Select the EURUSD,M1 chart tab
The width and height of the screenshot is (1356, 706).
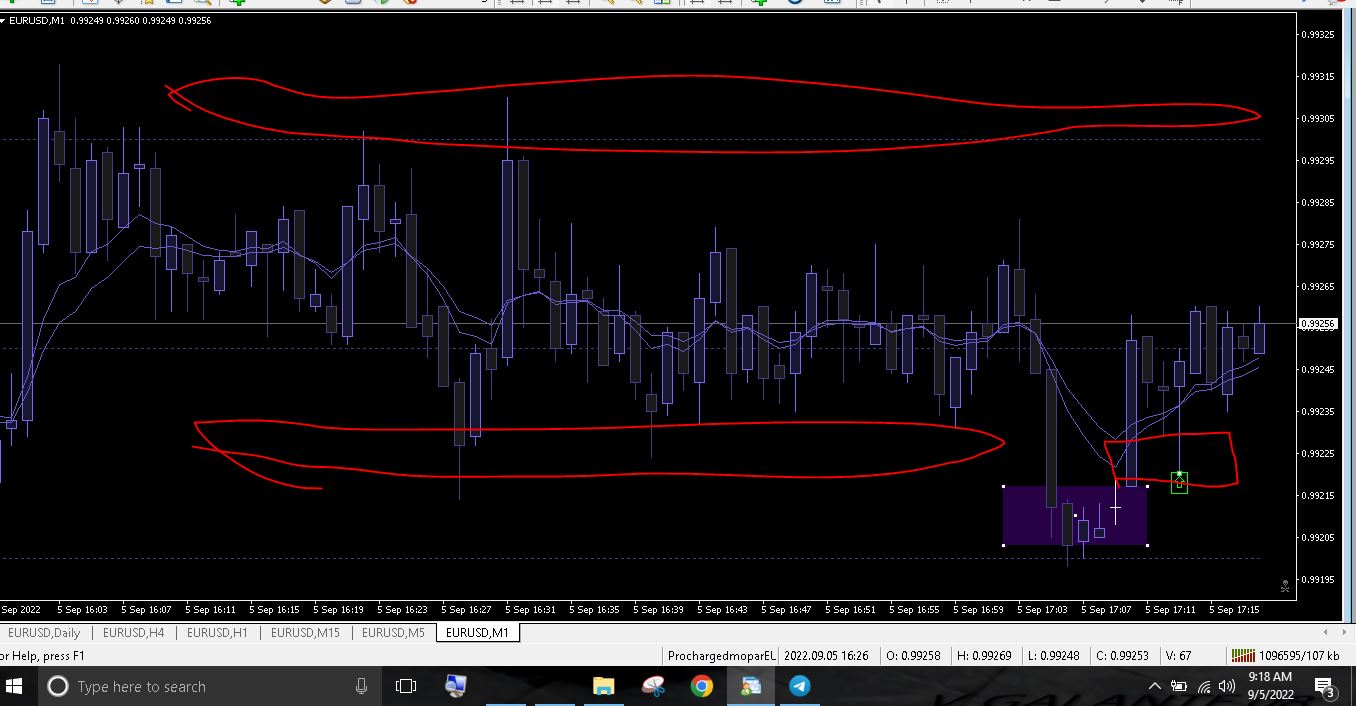point(477,633)
